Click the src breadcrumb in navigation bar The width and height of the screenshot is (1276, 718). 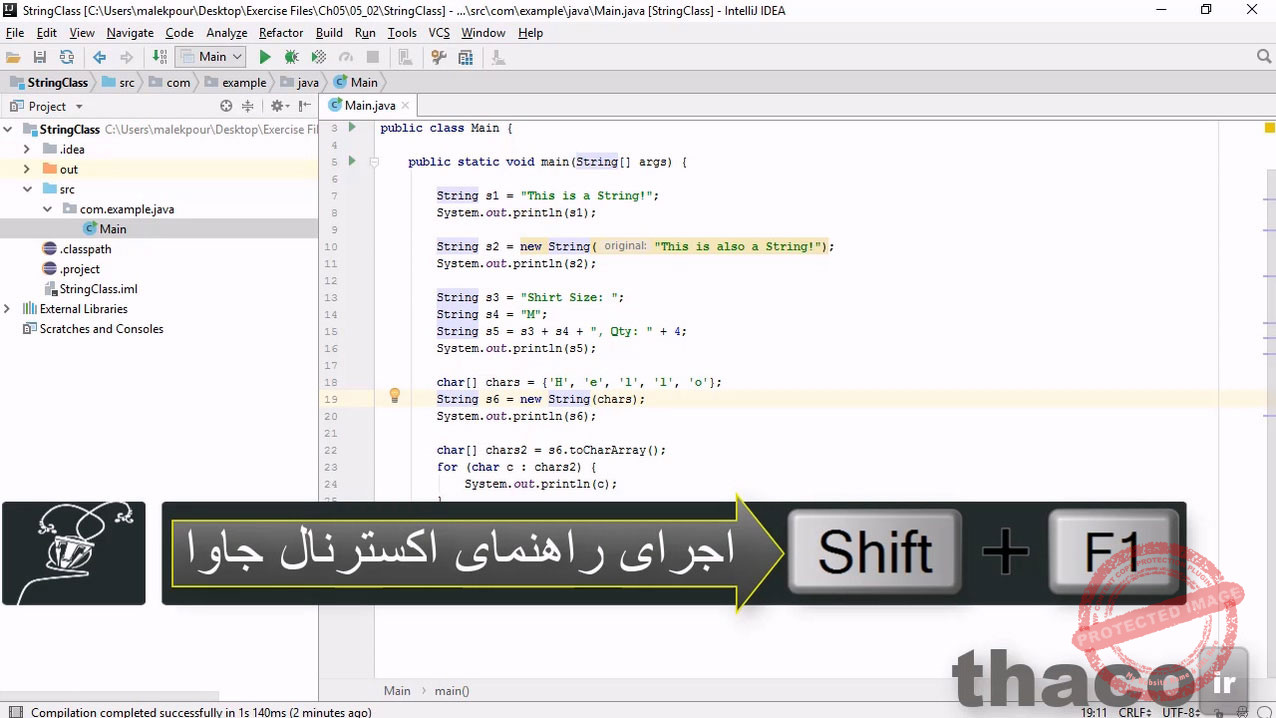click(126, 83)
